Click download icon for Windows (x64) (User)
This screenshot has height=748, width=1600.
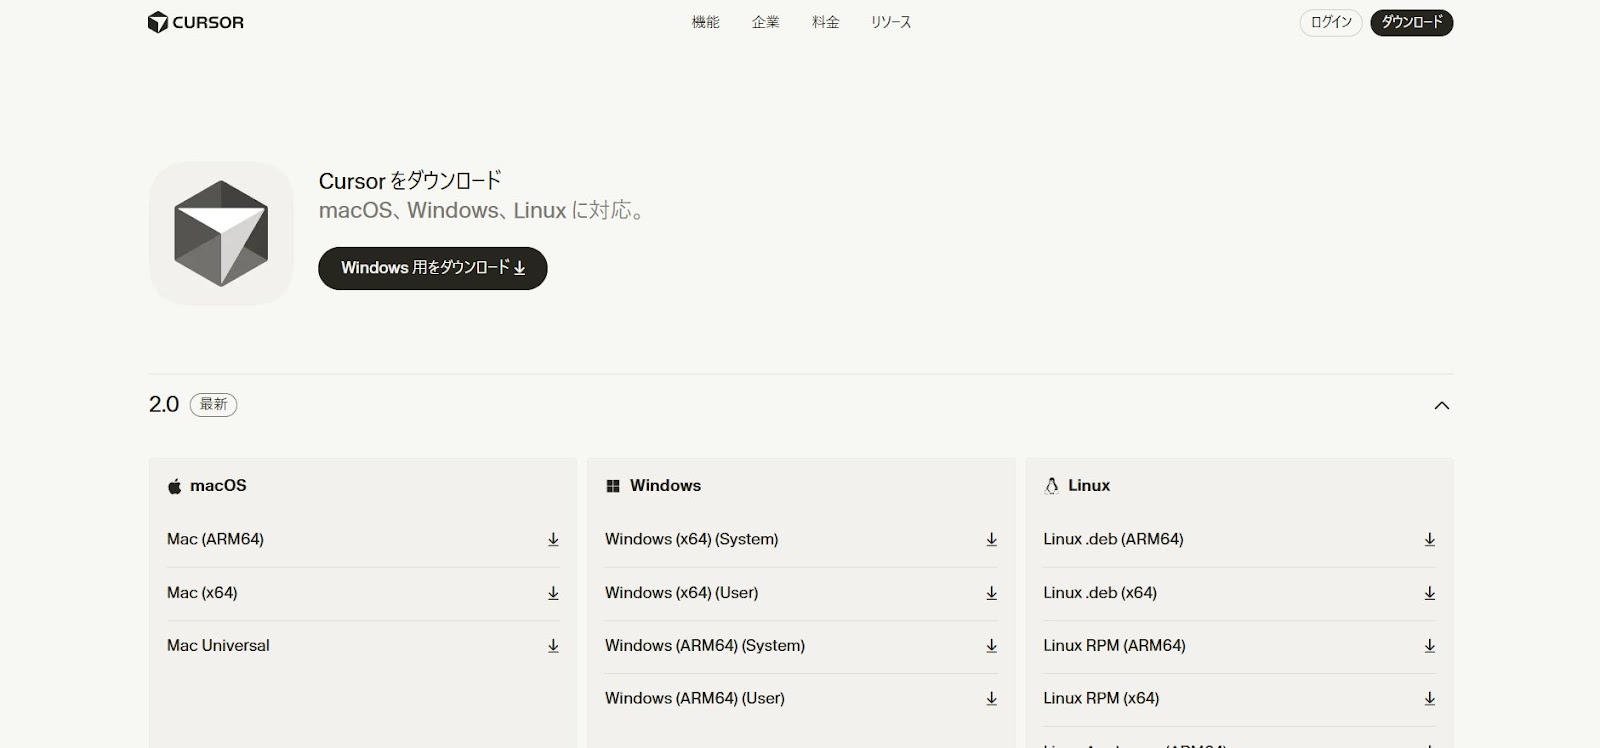pyautogui.click(x=991, y=593)
